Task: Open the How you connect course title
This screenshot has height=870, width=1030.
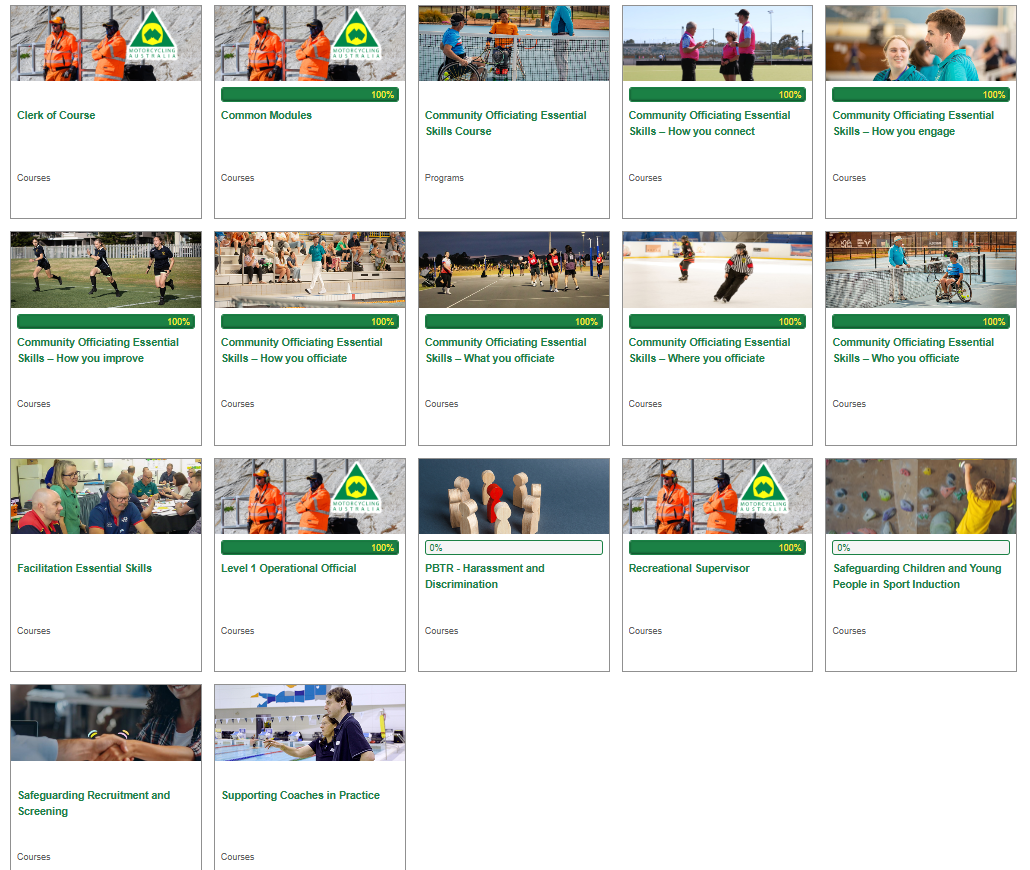Action: tap(709, 123)
